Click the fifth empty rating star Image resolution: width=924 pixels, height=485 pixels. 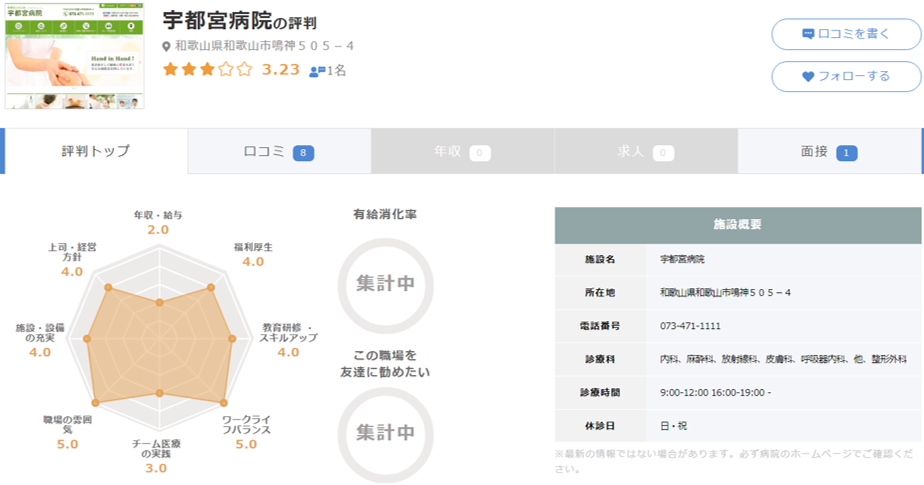(x=245, y=70)
